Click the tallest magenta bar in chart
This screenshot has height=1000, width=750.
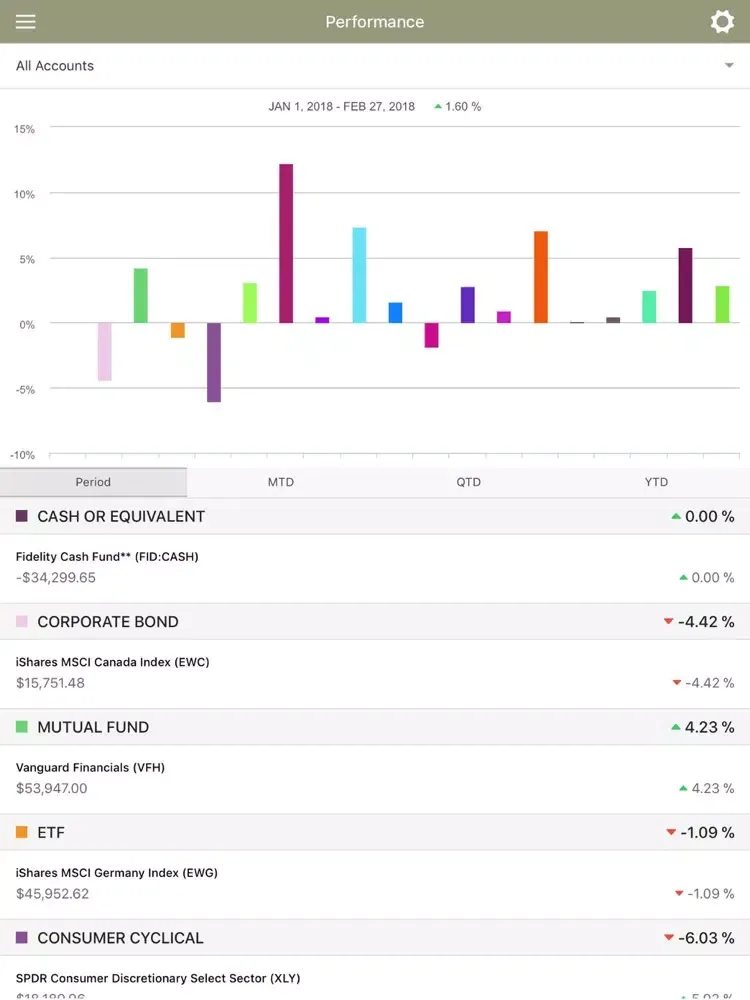click(x=286, y=243)
